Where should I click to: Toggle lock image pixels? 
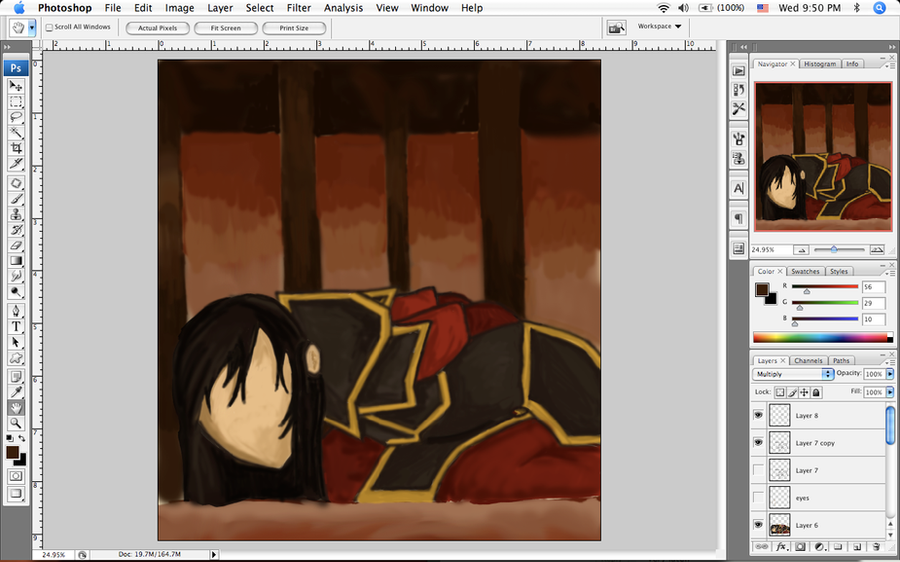792,393
